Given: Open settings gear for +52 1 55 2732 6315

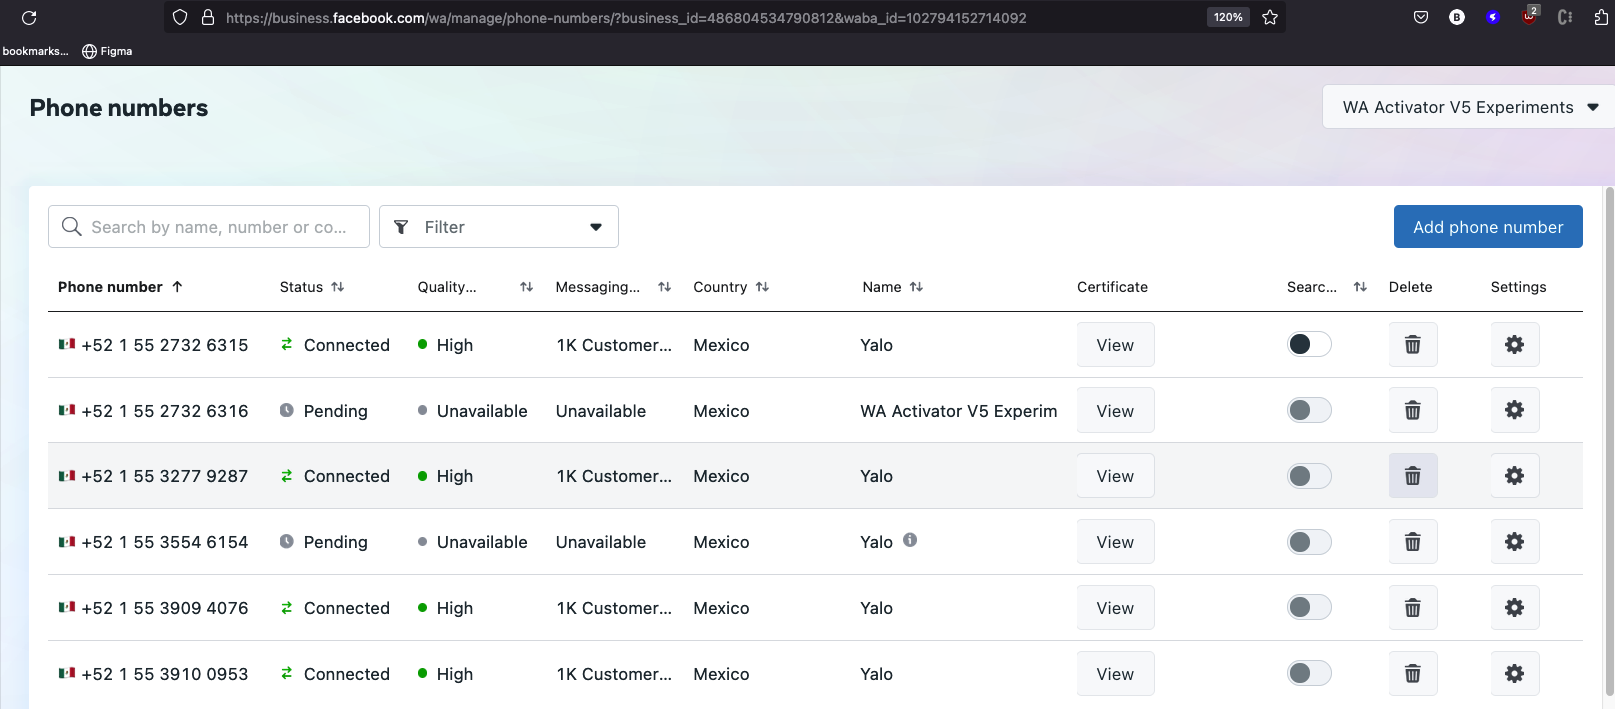Looking at the screenshot, I should pos(1515,345).
